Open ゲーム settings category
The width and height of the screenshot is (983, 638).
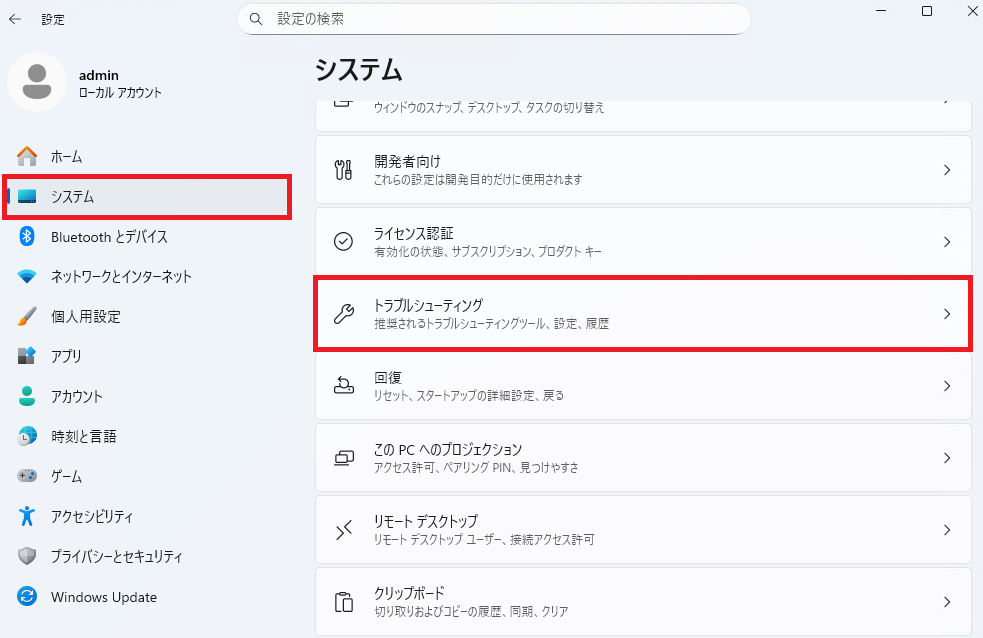point(147,476)
